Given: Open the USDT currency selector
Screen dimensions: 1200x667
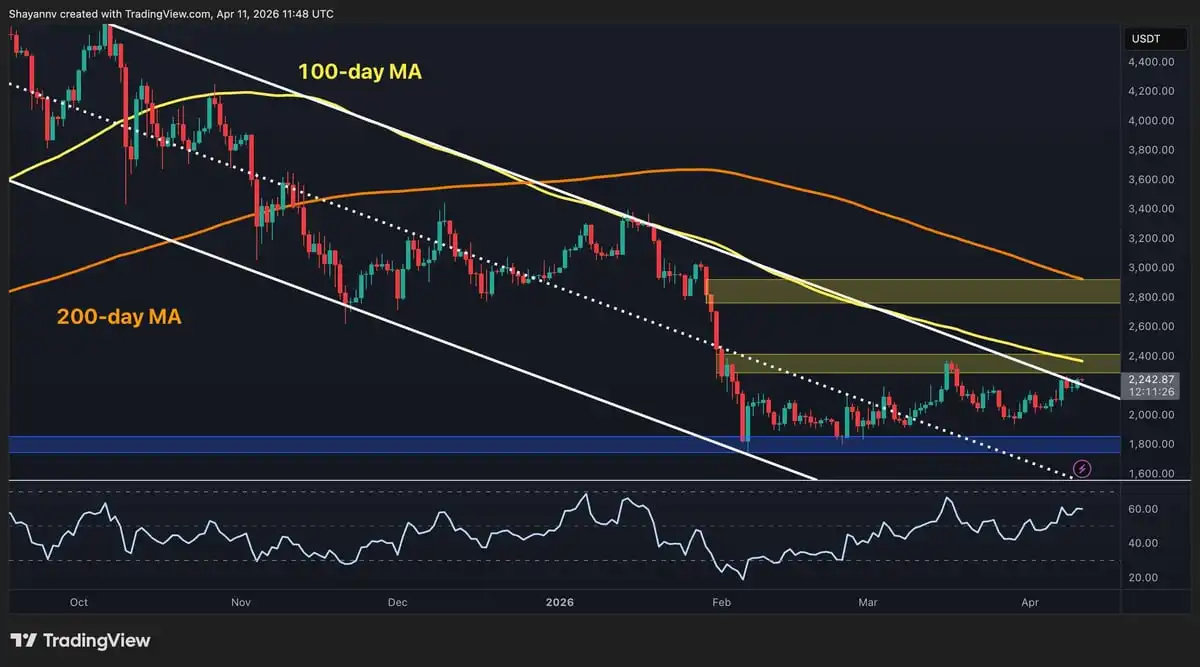Looking at the screenshot, I should [x=1145, y=39].
